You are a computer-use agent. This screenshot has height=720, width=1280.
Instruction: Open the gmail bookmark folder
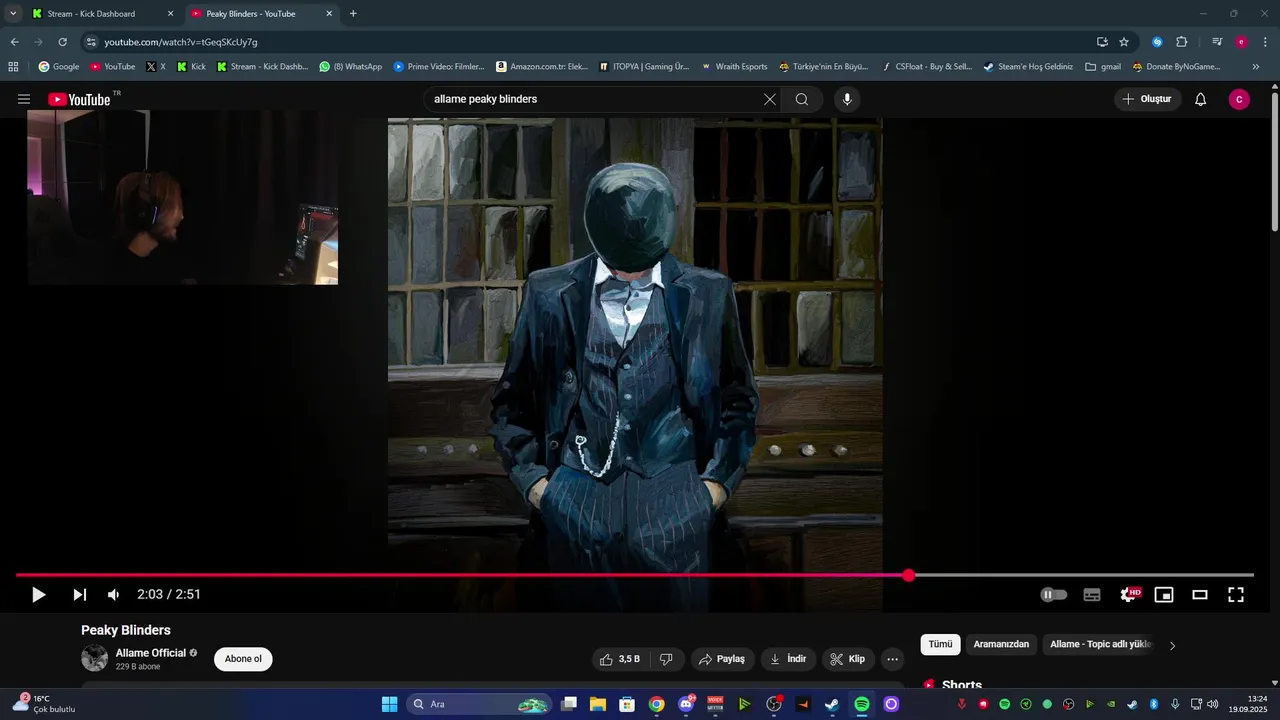click(1103, 67)
